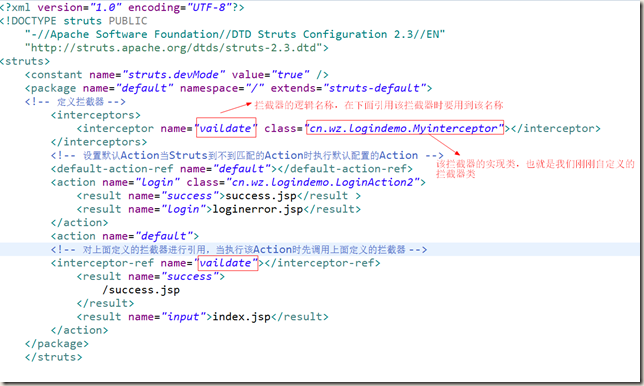Click the result name value "input"
The width and height of the screenshot is (644, 386).
tap(183, 317)
